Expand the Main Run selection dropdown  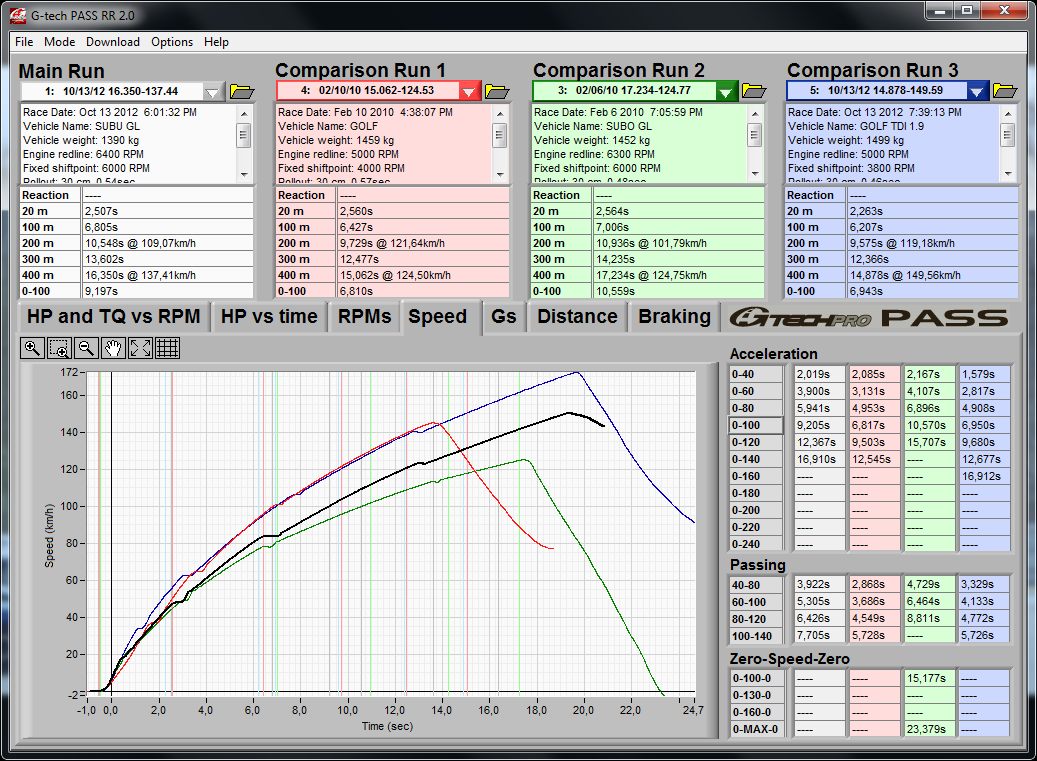pos(212,92)
